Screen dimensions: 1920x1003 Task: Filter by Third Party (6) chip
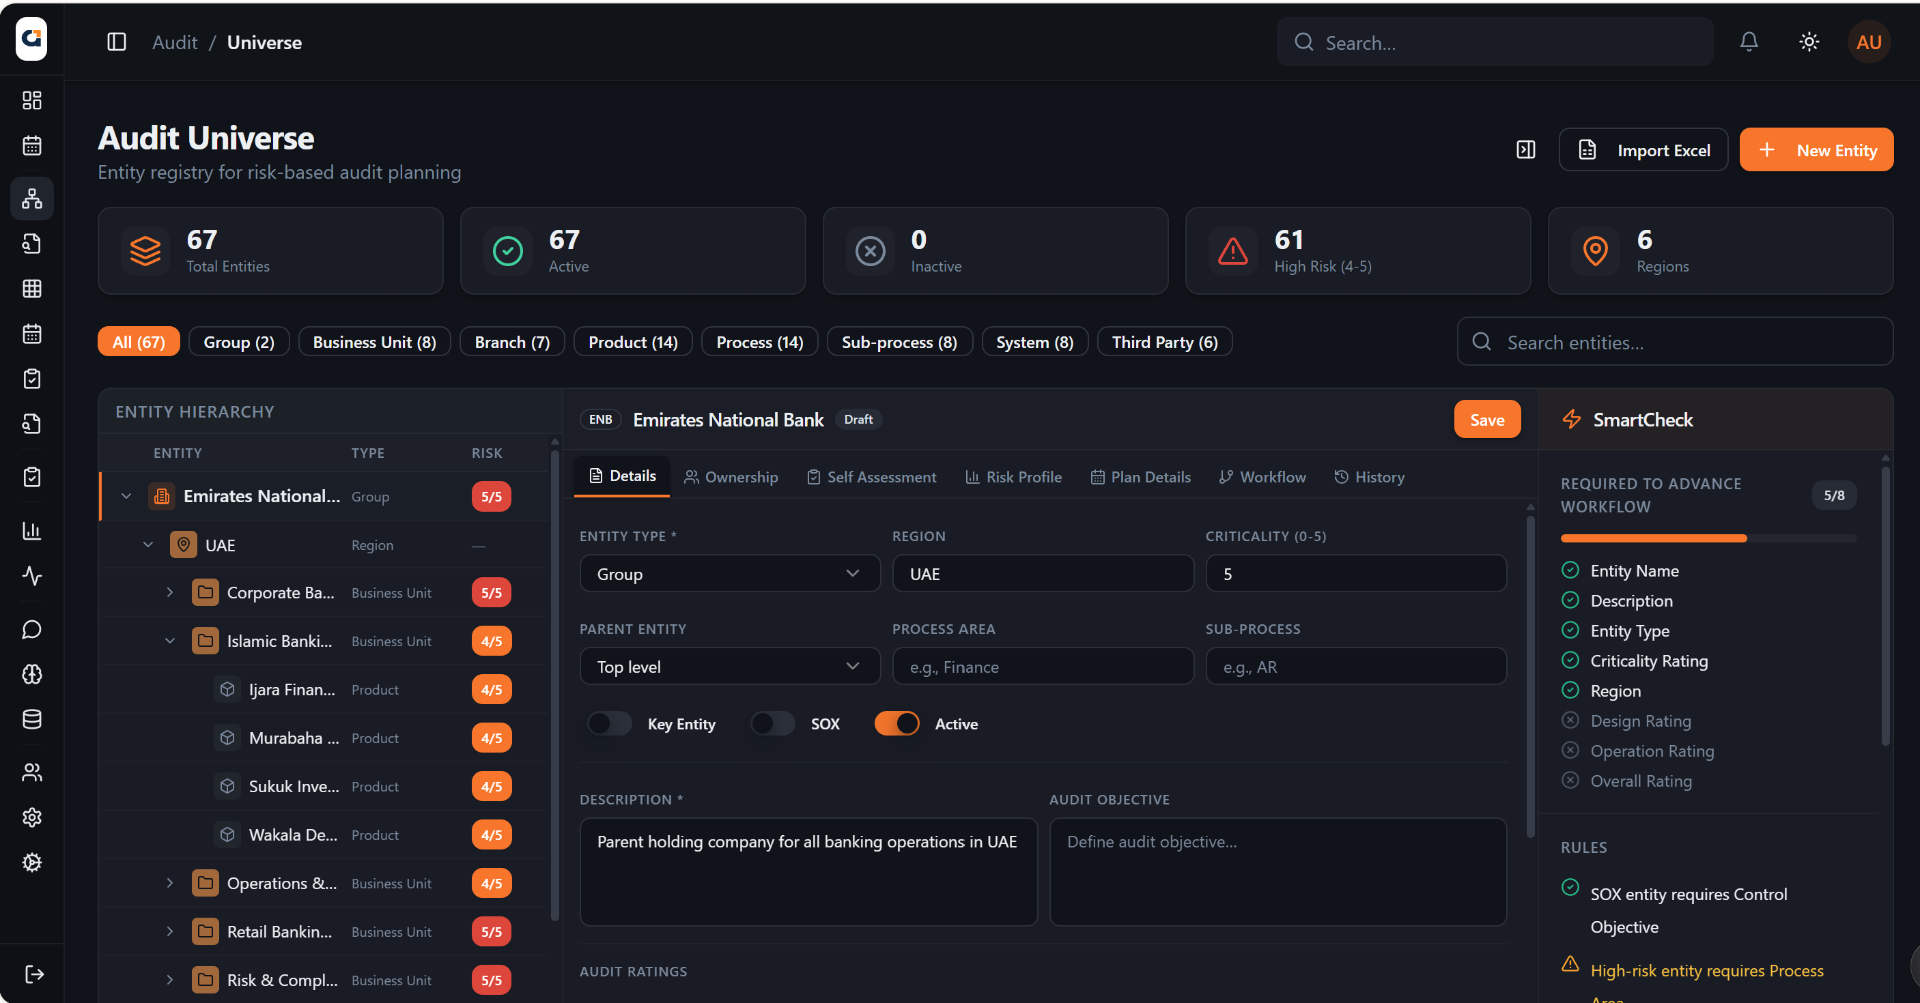1165,342
